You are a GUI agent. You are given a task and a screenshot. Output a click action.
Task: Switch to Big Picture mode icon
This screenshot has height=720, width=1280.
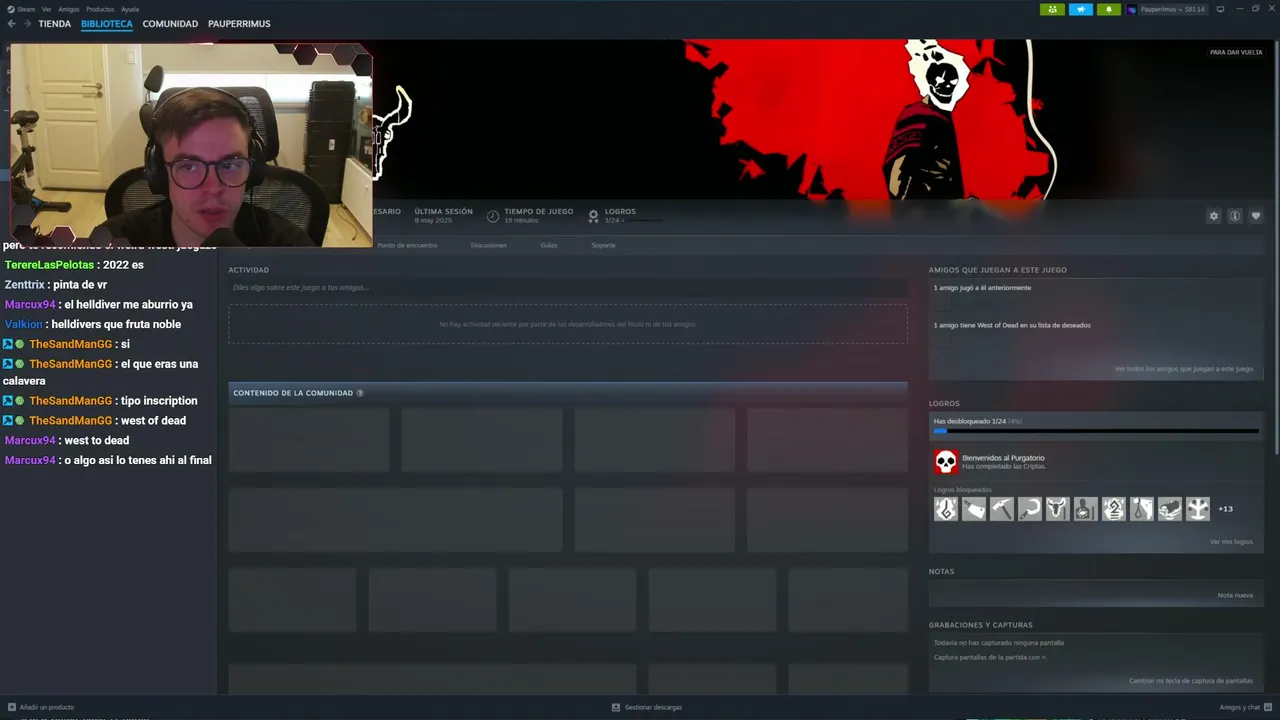coord(1220,9)
